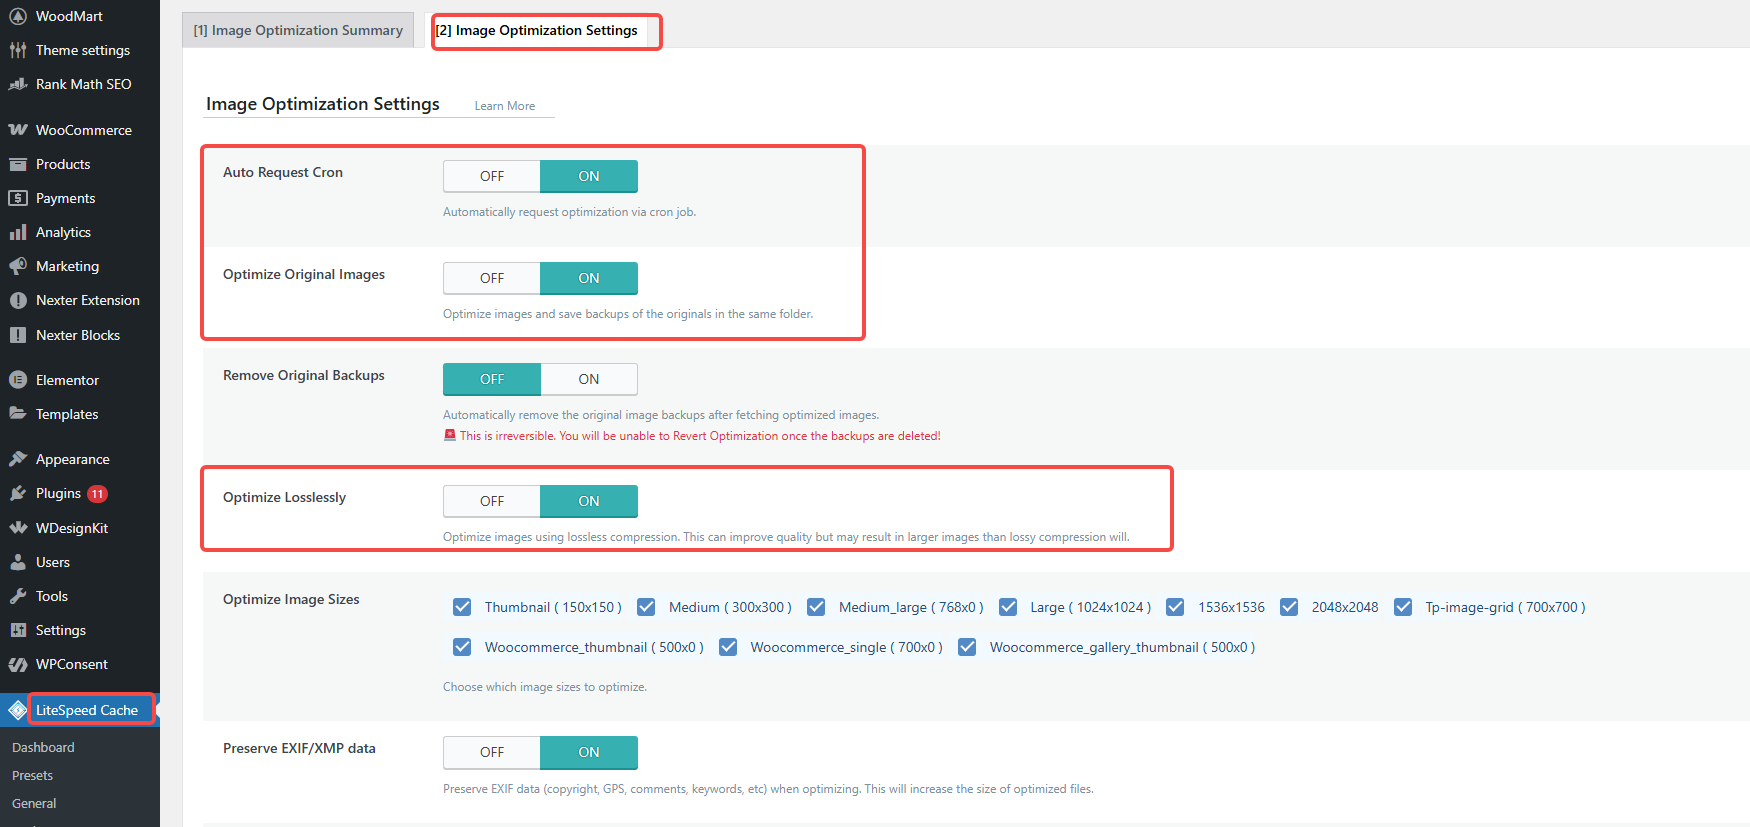Click the Templates folder icon

18,414
